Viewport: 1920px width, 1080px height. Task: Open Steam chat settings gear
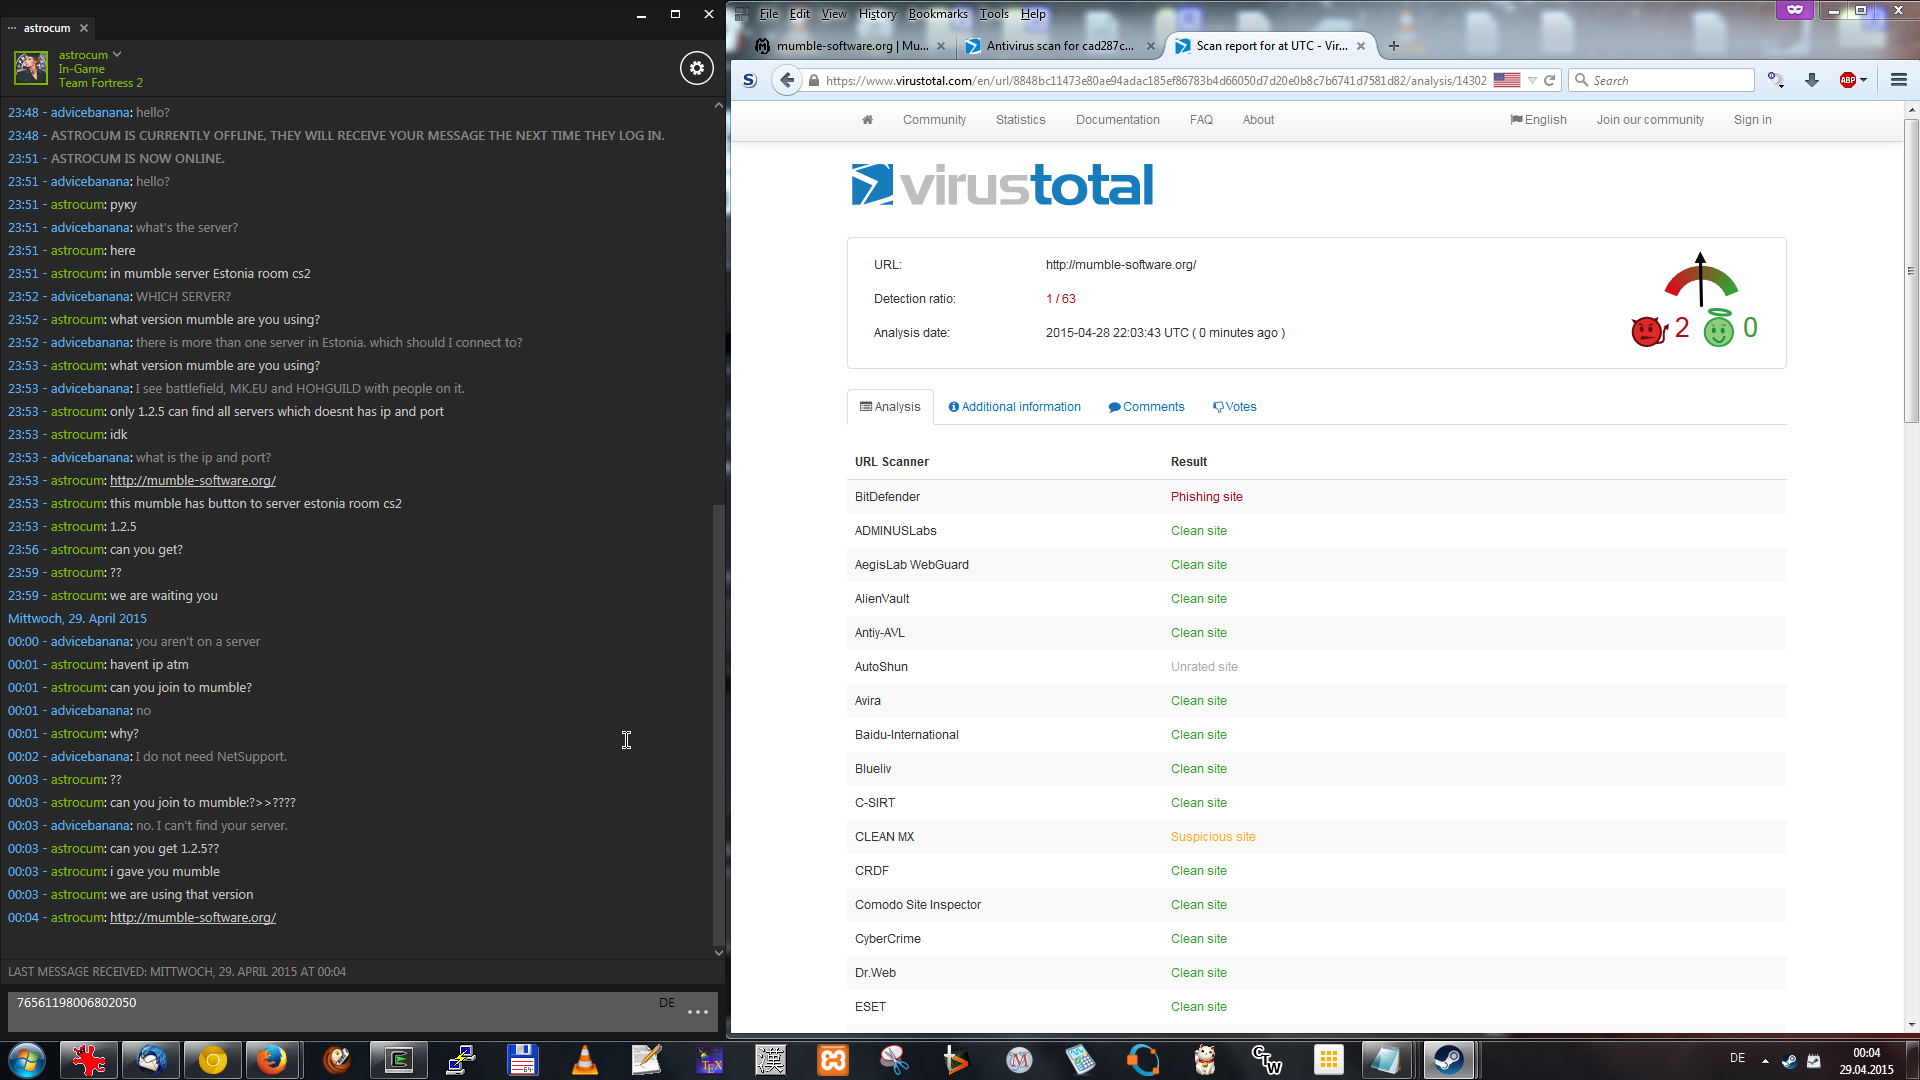pos(697,68)
